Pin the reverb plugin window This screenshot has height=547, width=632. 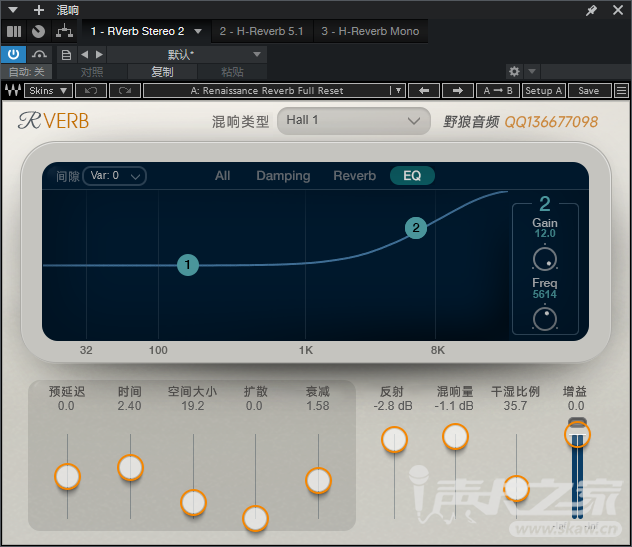coord(591,10)
